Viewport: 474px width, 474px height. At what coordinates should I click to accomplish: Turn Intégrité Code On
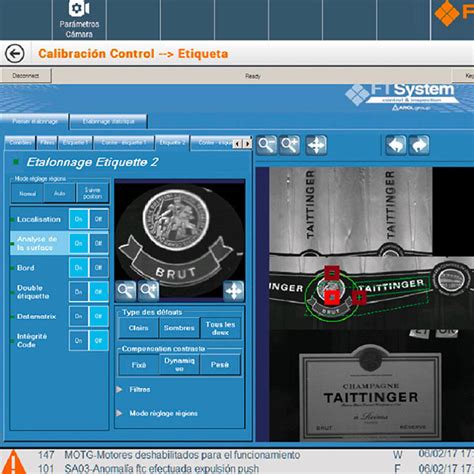pyautogui.click(x=79, y=340)
